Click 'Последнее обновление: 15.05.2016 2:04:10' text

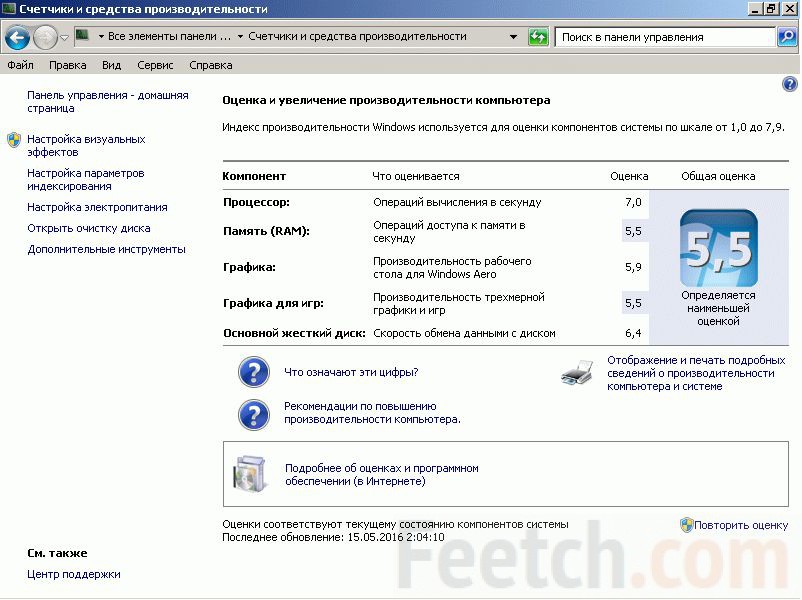(x=333, y=537)
